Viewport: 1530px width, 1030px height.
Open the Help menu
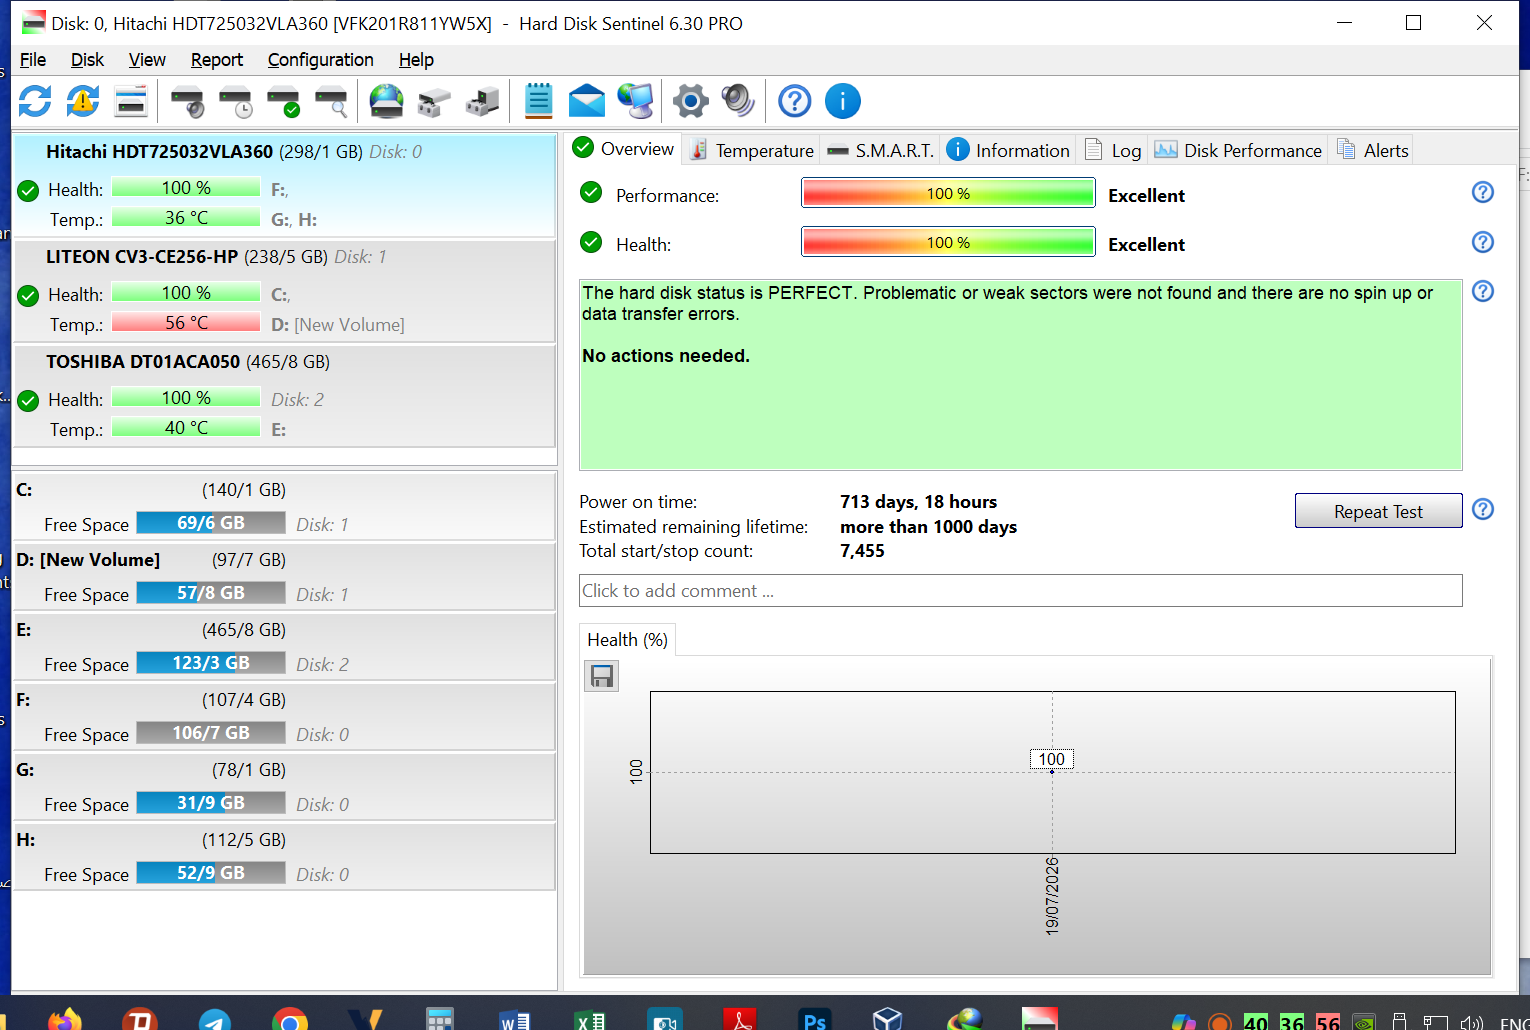pos(416,60)
